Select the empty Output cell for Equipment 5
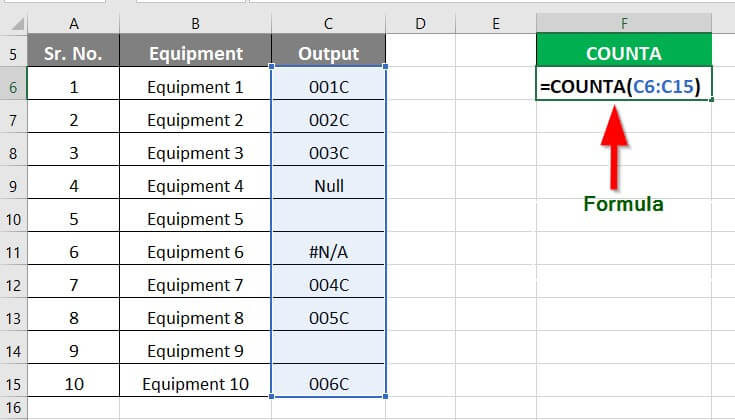 click(329, 219)
